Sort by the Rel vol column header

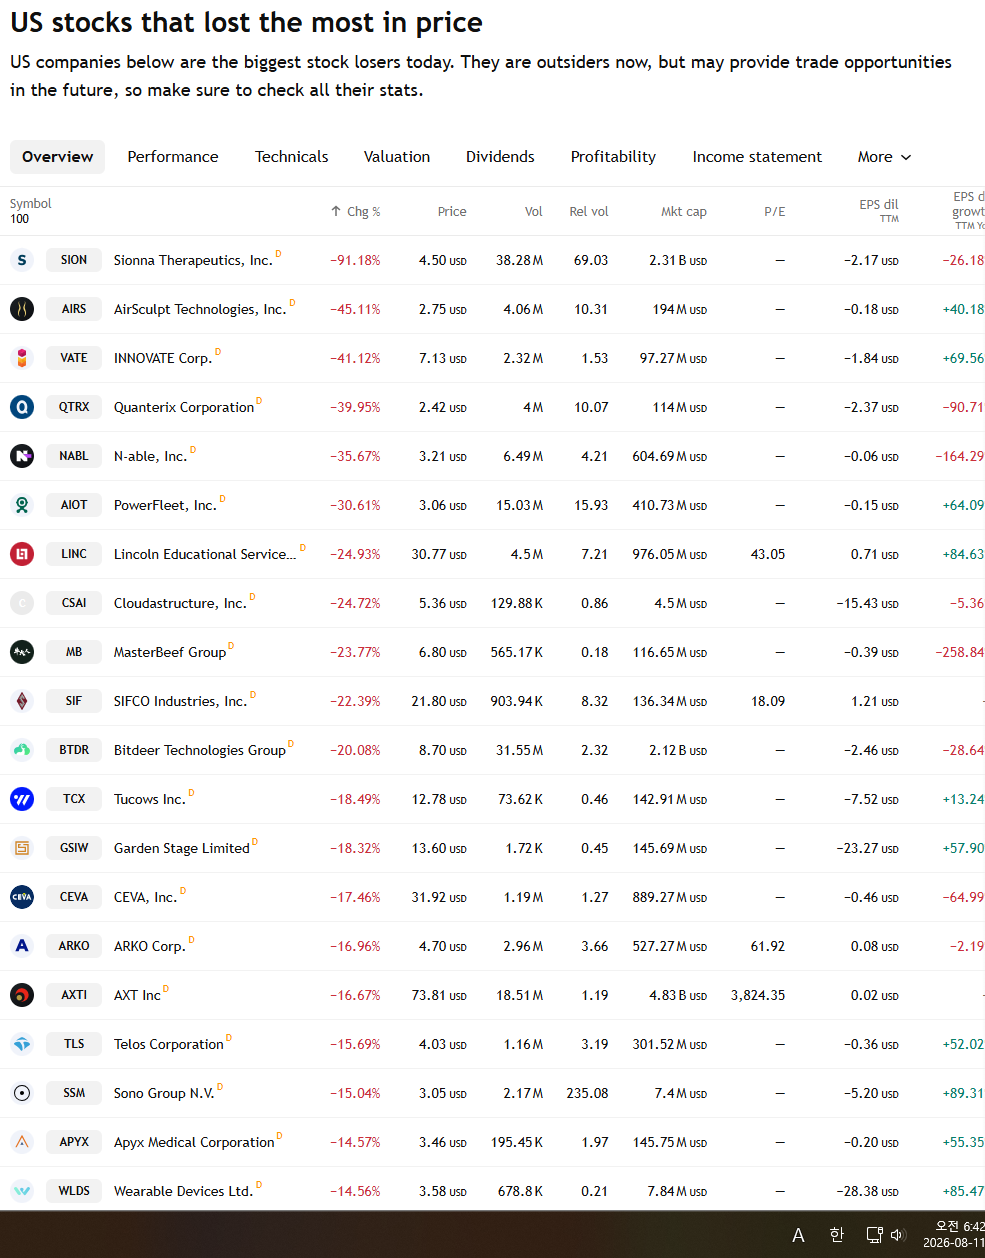589,212
